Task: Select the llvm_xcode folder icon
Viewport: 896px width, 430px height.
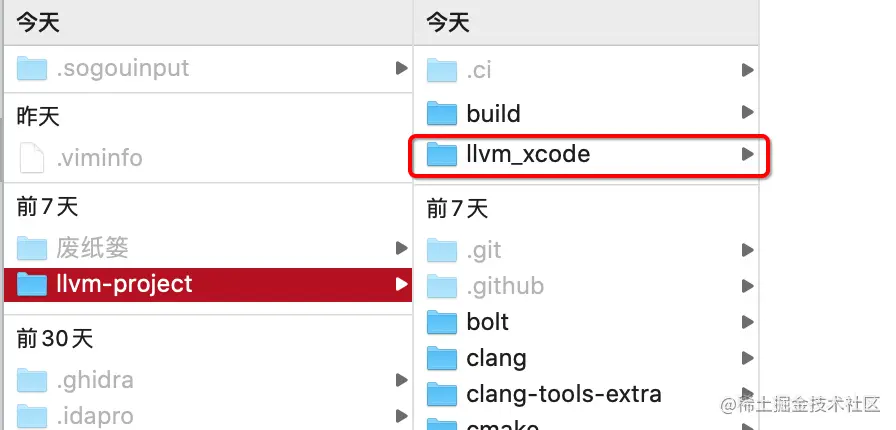Action: click(x=442, y=154)
